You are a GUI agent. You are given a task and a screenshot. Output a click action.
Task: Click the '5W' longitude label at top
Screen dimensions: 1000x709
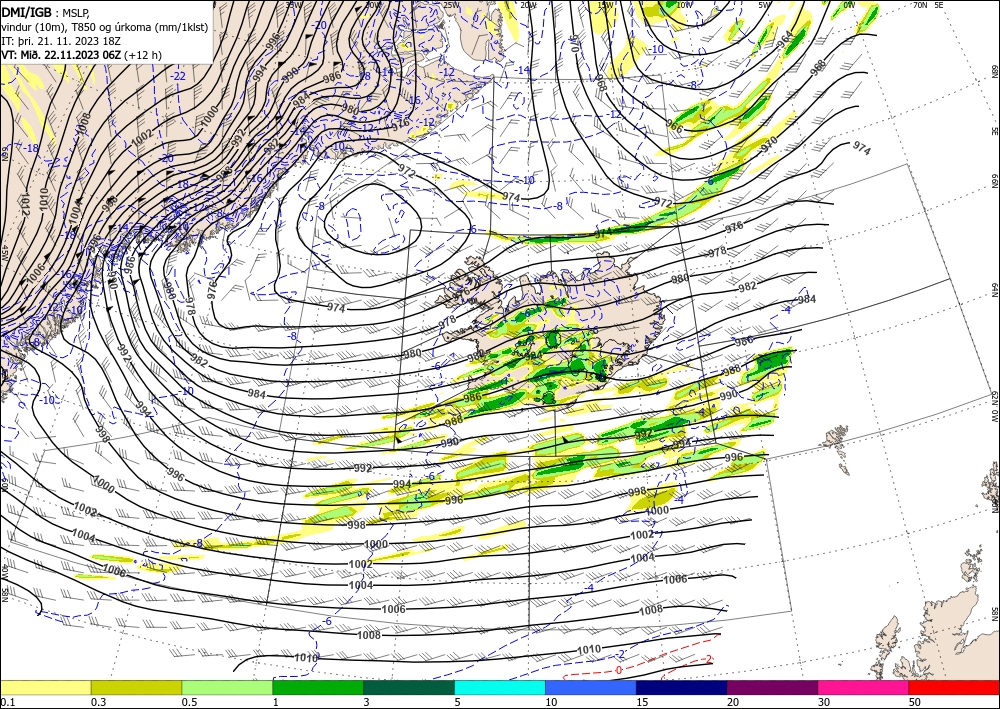tap(764, 5)
